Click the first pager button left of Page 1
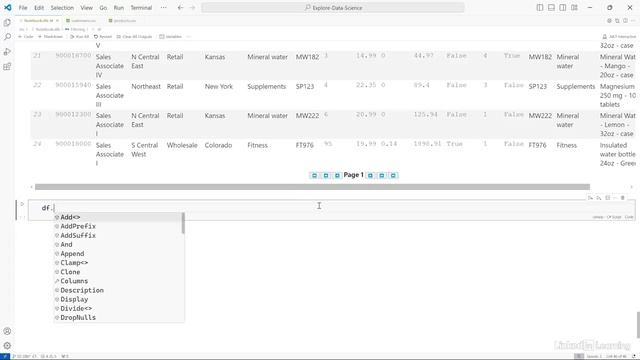The height and width of the screenshot is (360, 640). 314,176
